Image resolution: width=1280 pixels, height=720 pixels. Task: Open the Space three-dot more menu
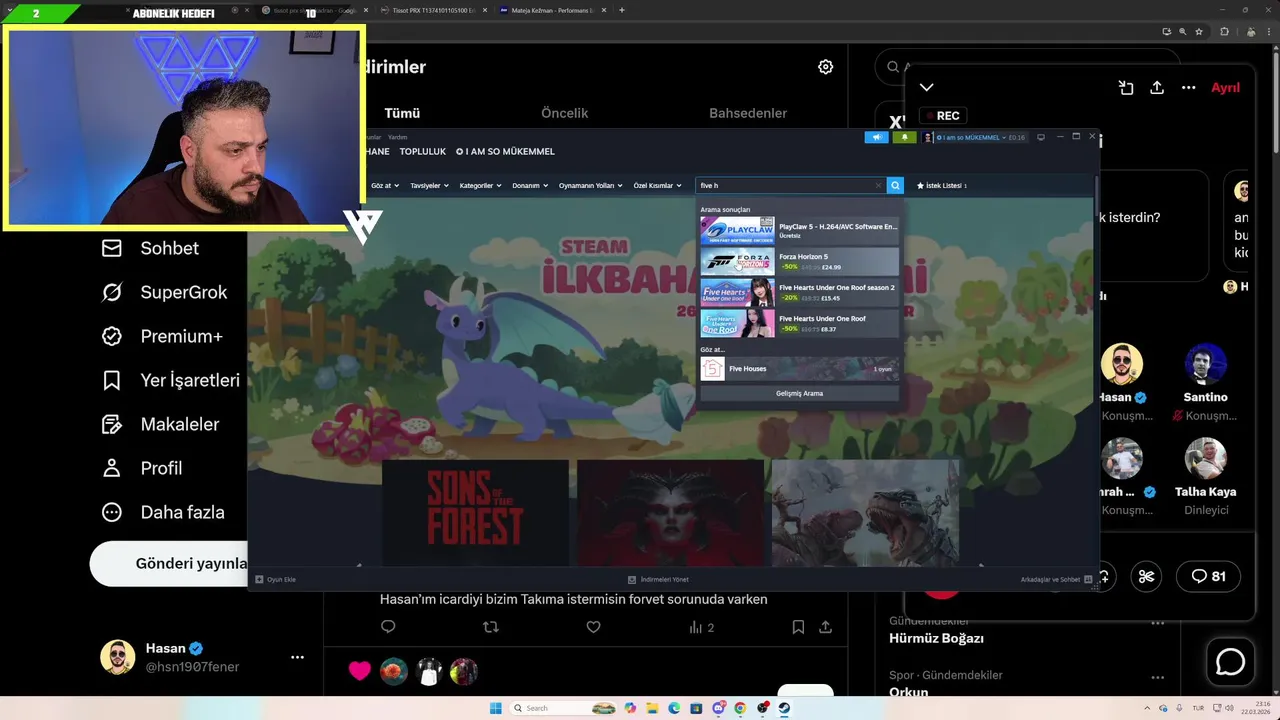[x=1188, y=88]
